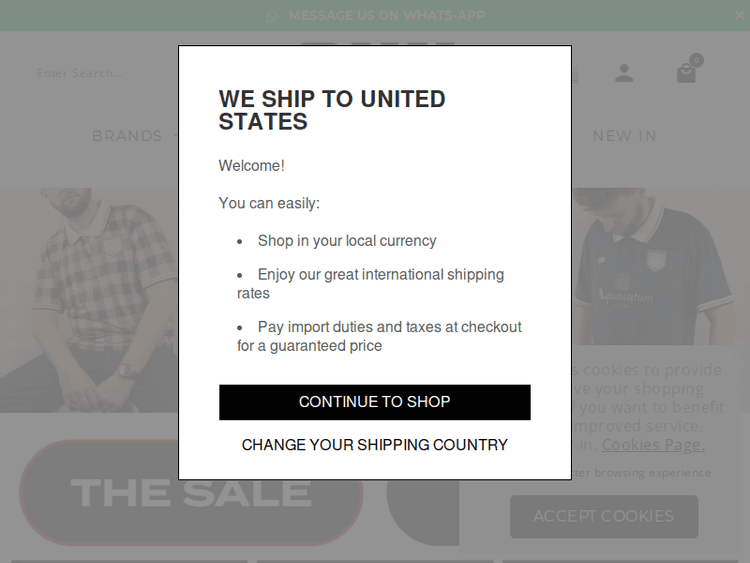Click the flag icon beside account icon
The height and width of the screenshot is (563, 750).
(574, 73)
